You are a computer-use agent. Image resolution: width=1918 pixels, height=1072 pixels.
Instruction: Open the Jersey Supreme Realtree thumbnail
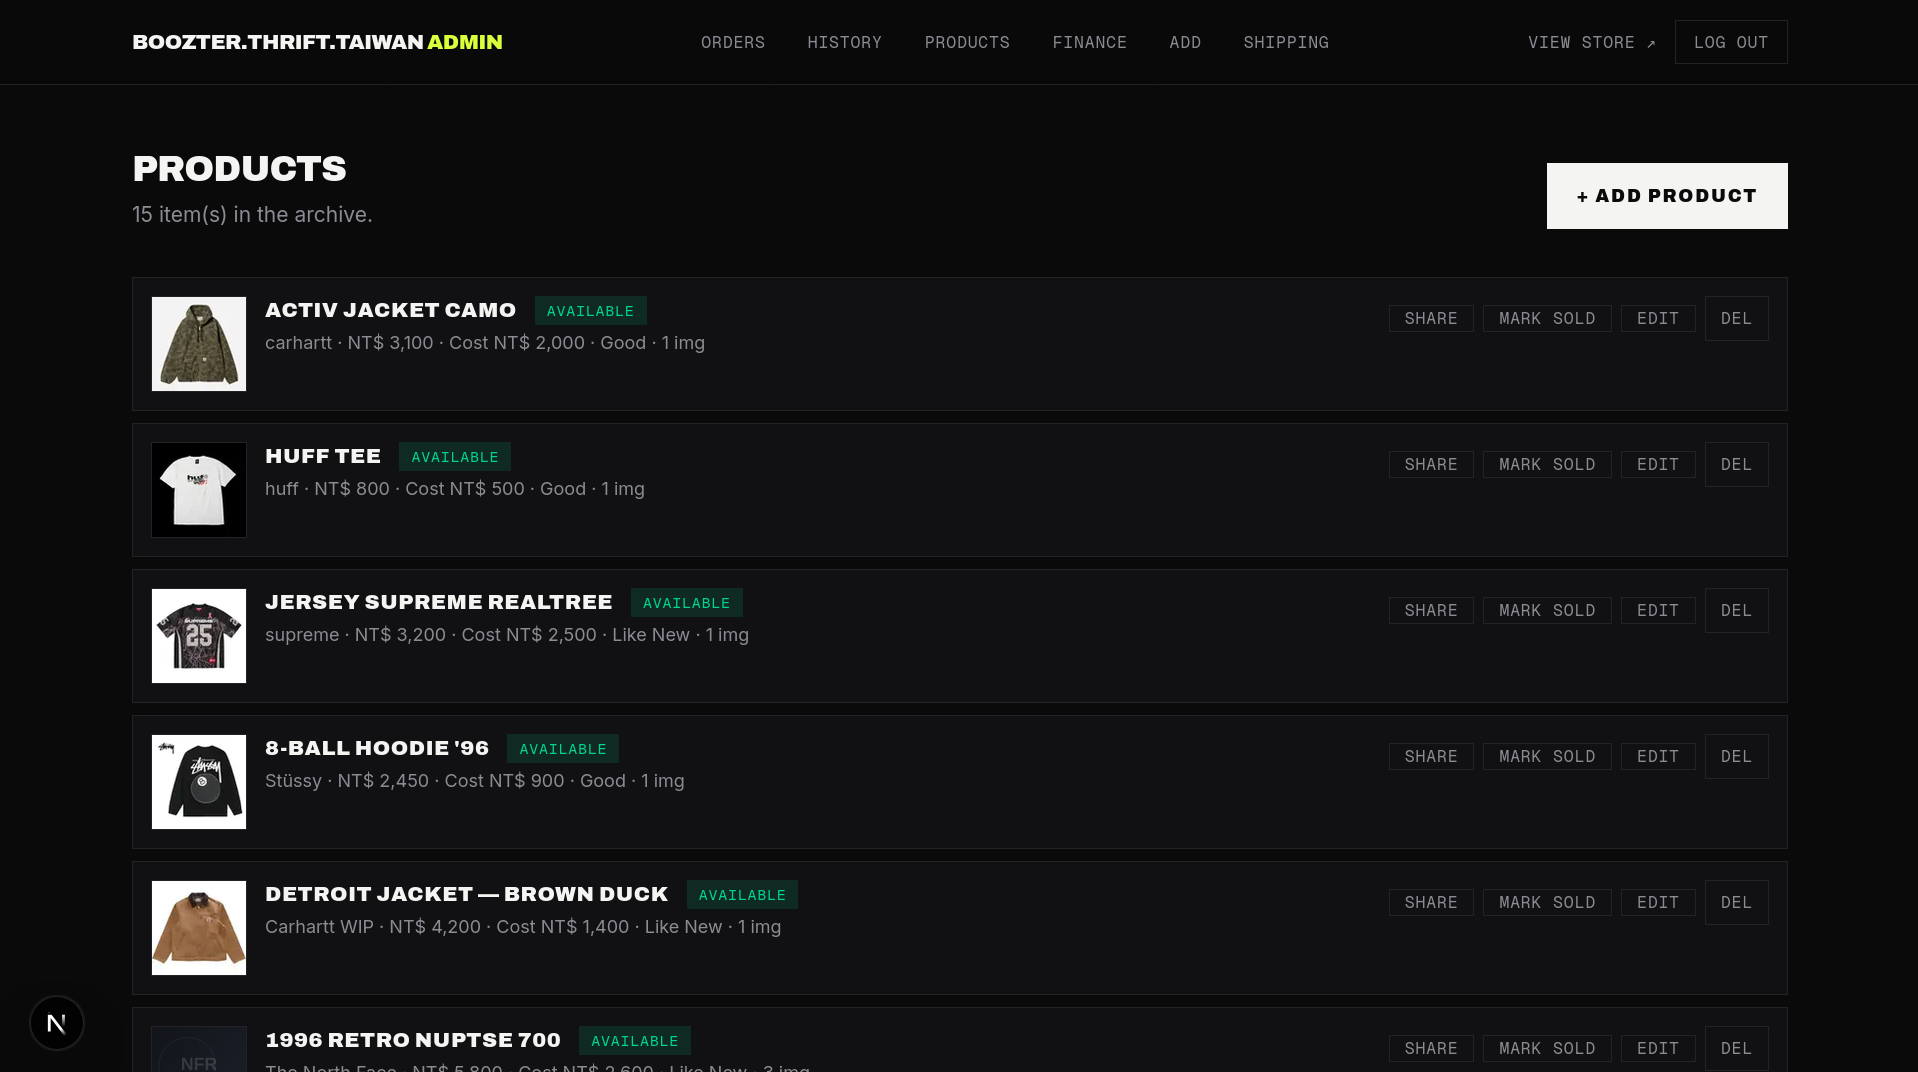(199, 636)
